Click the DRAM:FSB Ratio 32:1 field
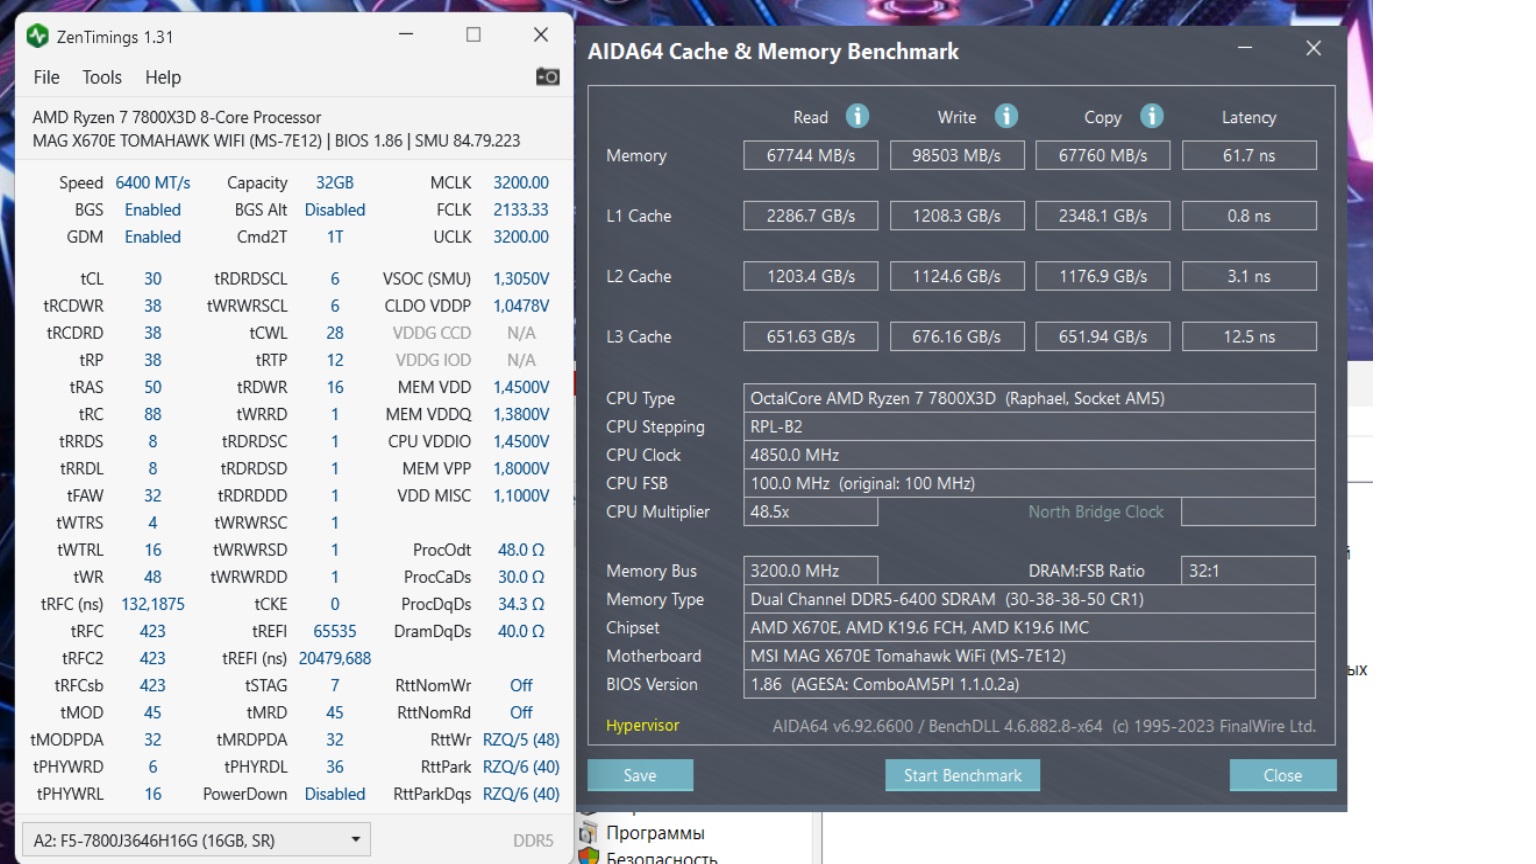Viewport: 1536px width, 864px height. point(1248,570)
